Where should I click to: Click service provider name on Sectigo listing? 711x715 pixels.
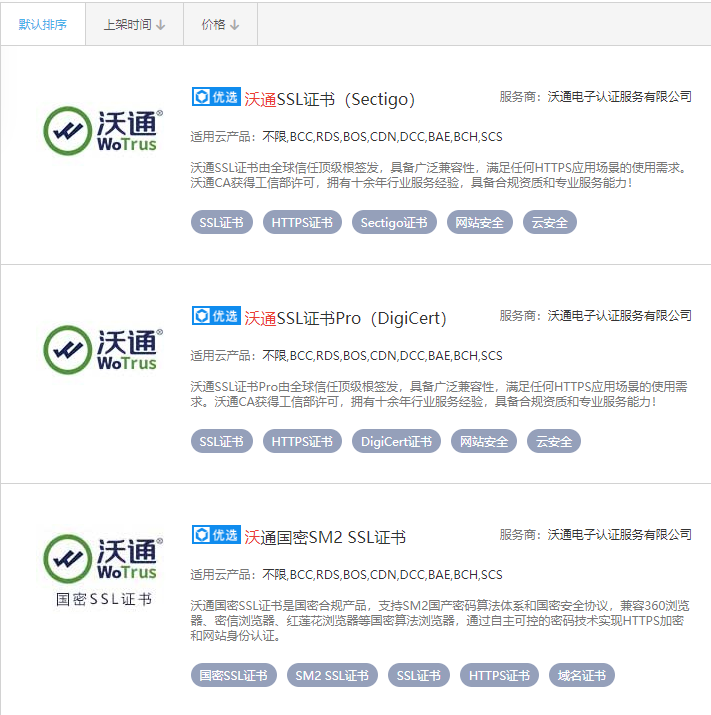(619, 96)
